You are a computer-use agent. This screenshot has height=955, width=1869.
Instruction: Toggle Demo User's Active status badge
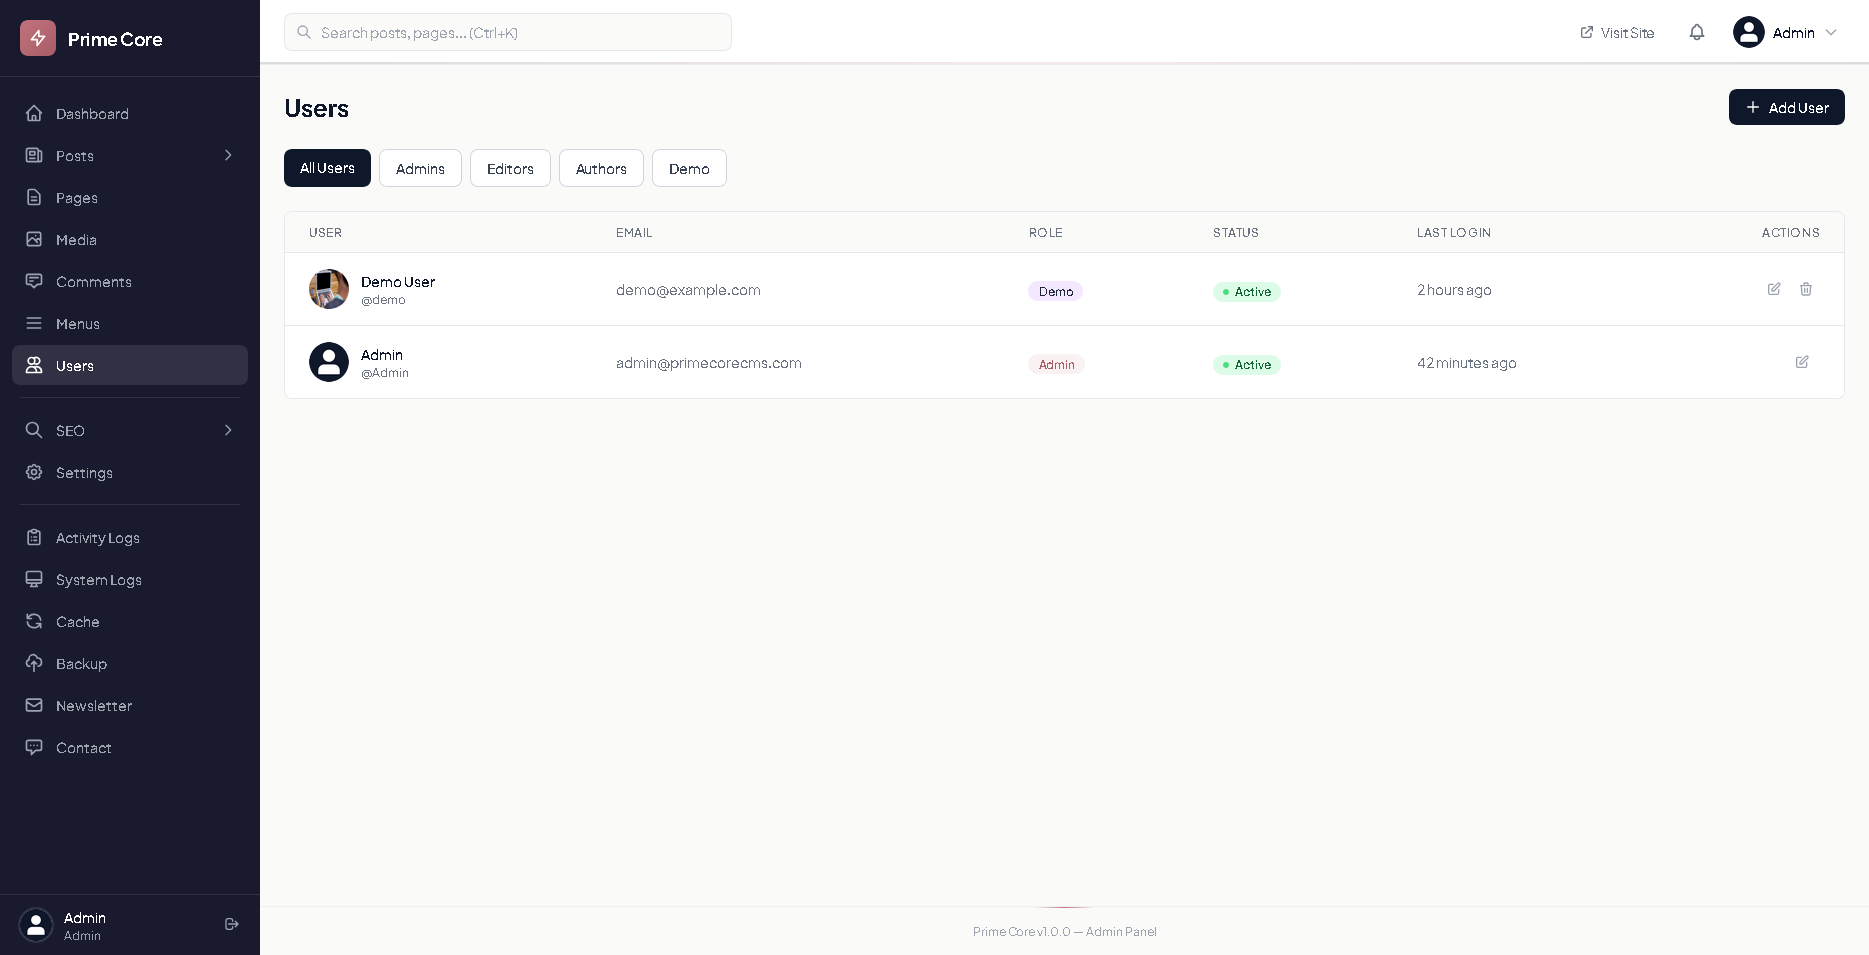pos(1246,291)
